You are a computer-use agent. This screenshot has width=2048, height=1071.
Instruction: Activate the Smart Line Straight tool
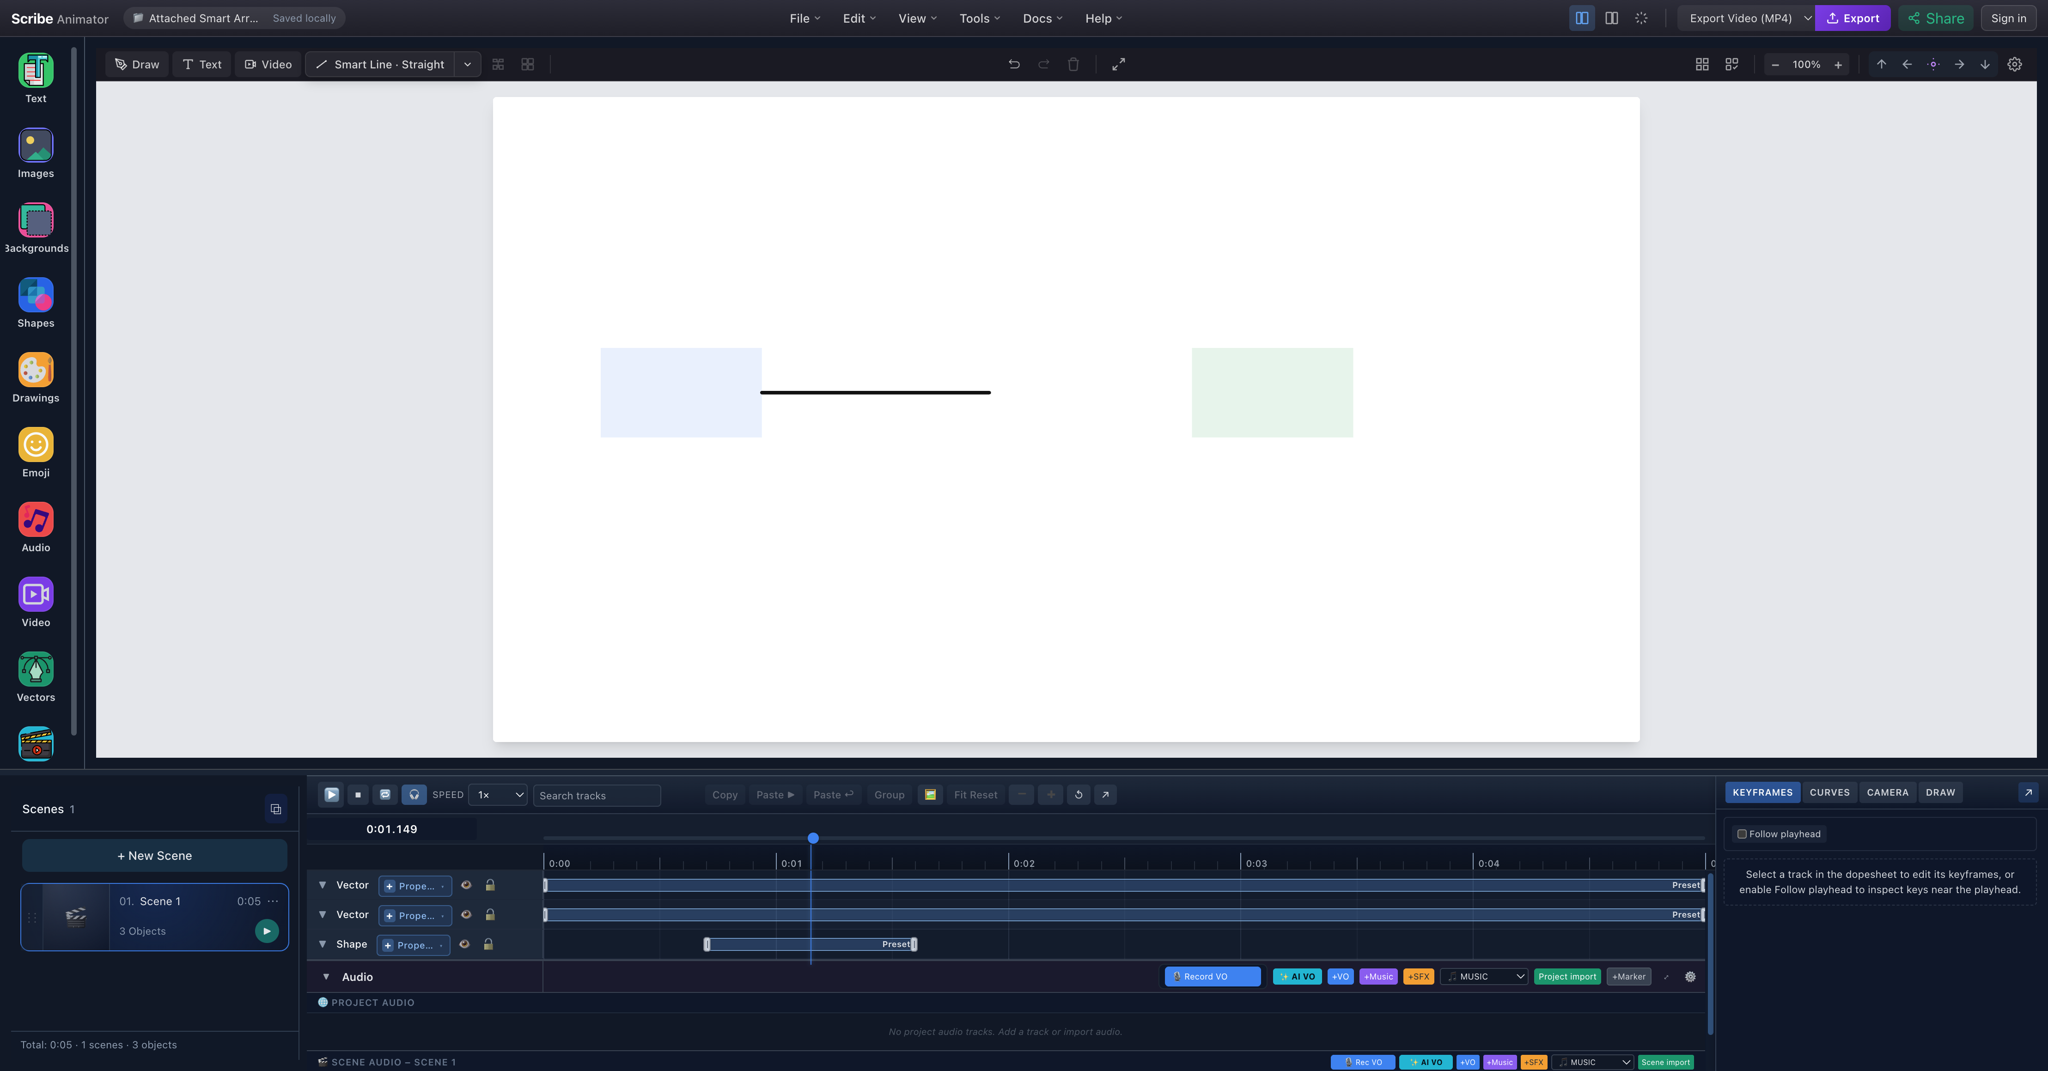point(380,64)
